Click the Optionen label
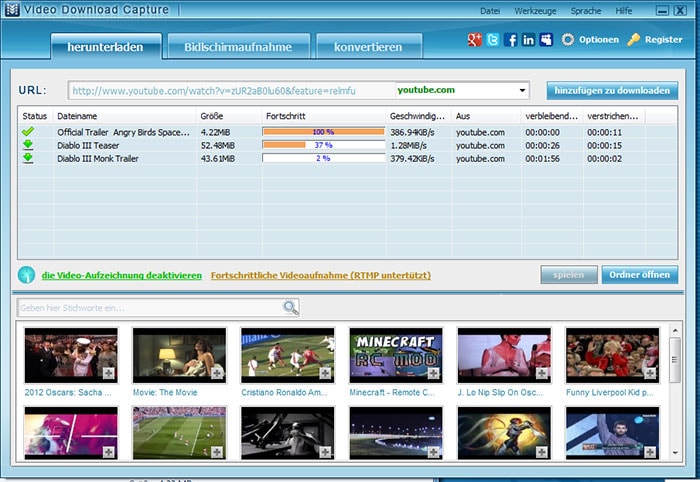The image size is (700, 482). pyautogui.click(x=599, y=40)
